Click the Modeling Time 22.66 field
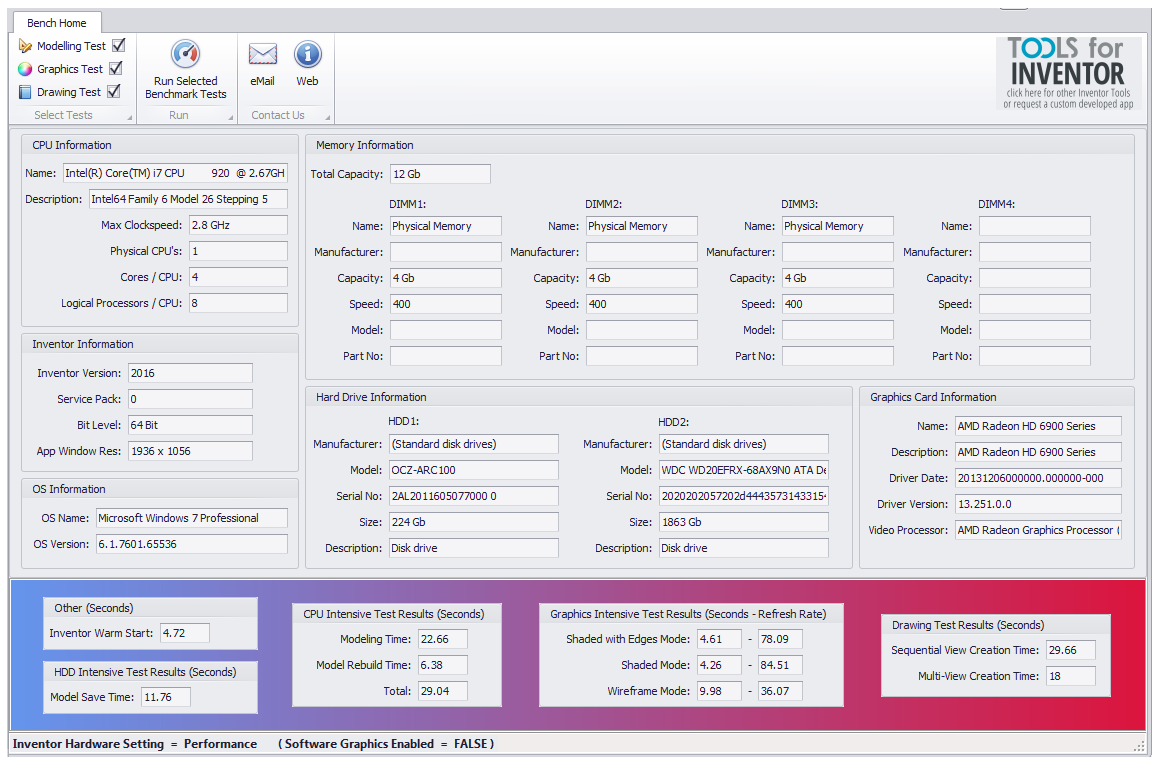 443,639
